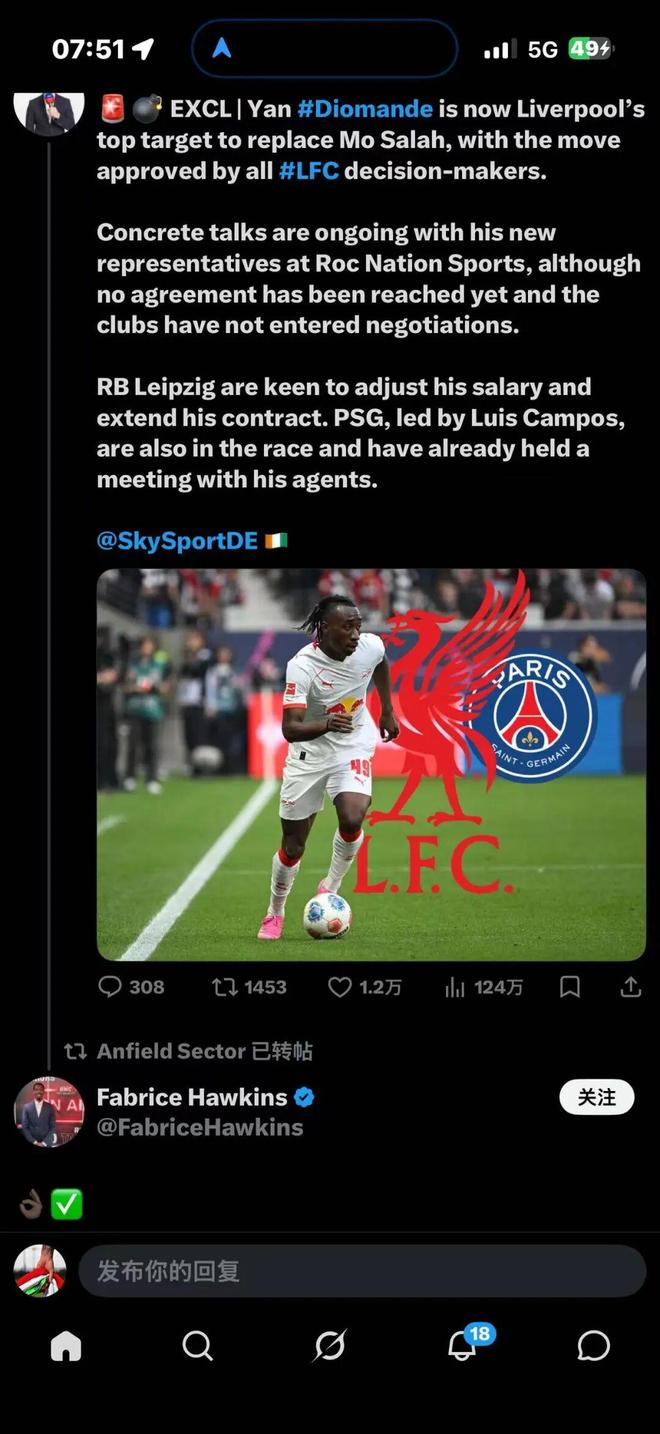Screen dimensions: 660x1434
Task: Open the #Diomande hashtag link
Action: pyautogui.click(x=365, y=109)
